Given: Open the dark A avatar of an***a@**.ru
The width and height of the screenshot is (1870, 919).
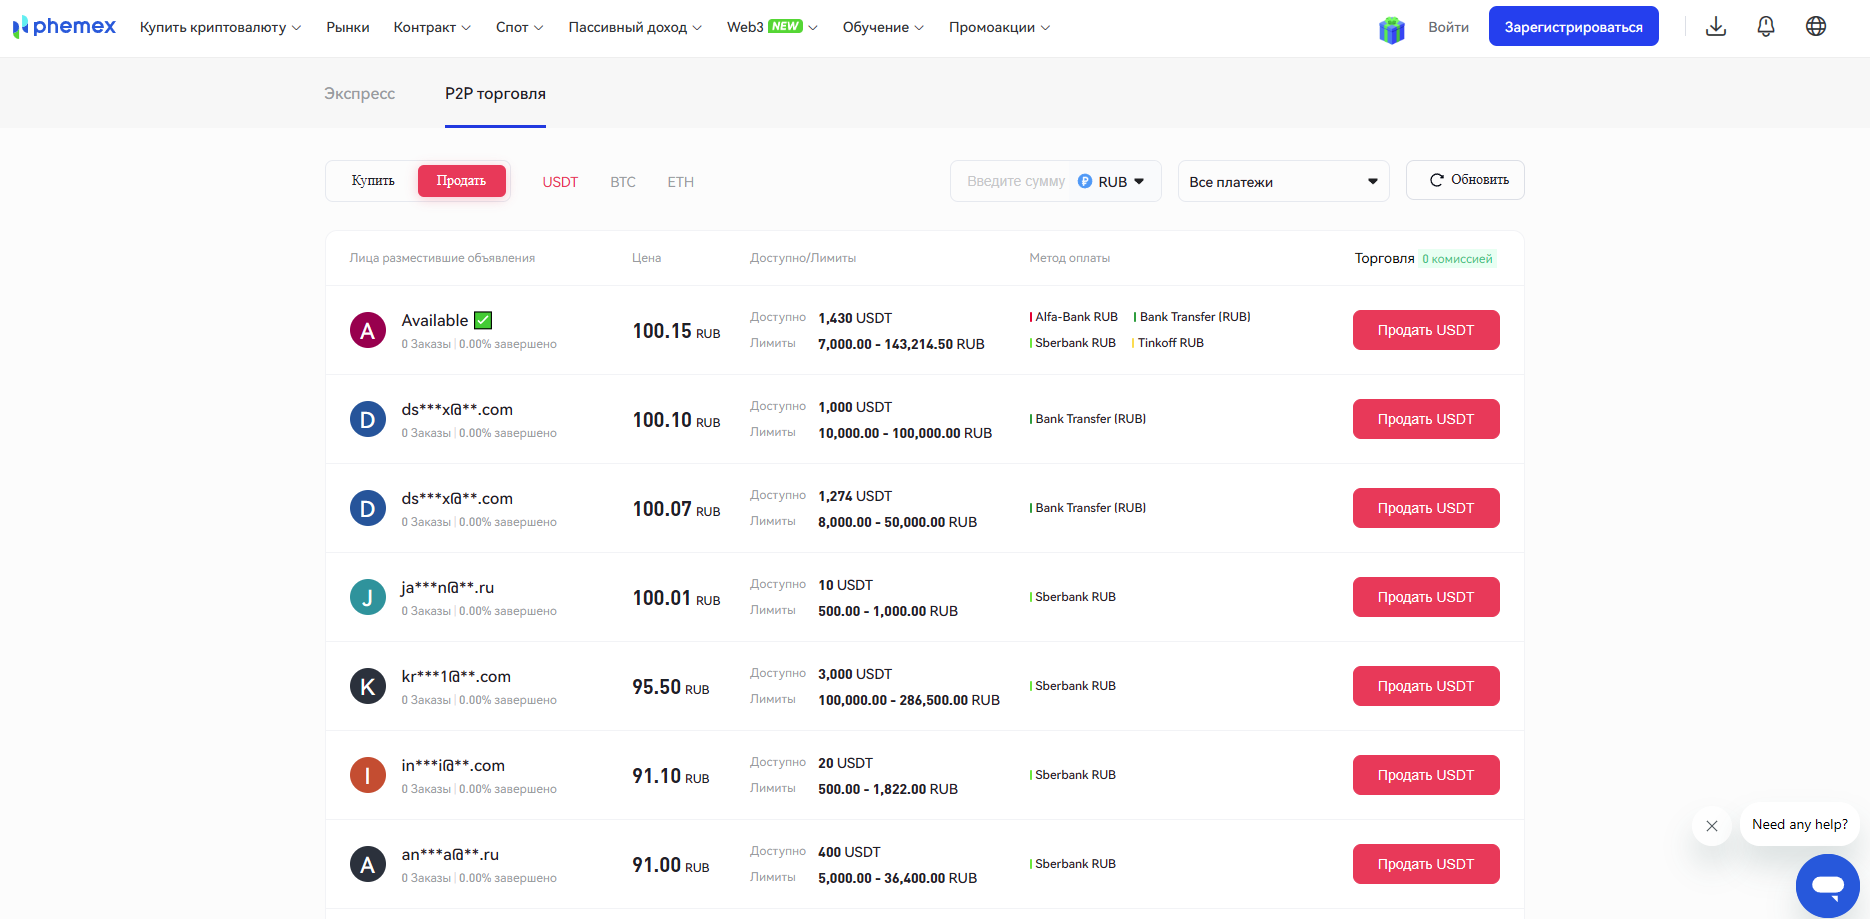Looking at the screenshot, I should pyautogui.click(x=368, y=864).
